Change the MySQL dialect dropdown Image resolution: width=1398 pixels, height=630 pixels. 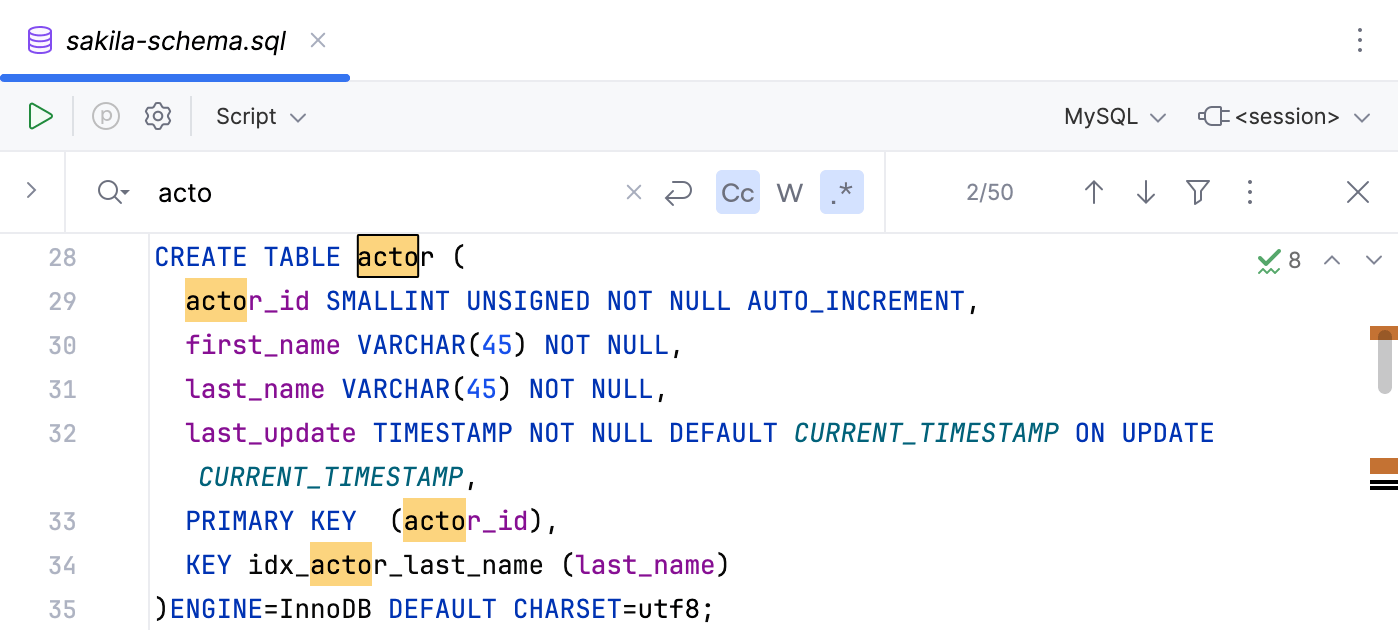(1113, 116)
